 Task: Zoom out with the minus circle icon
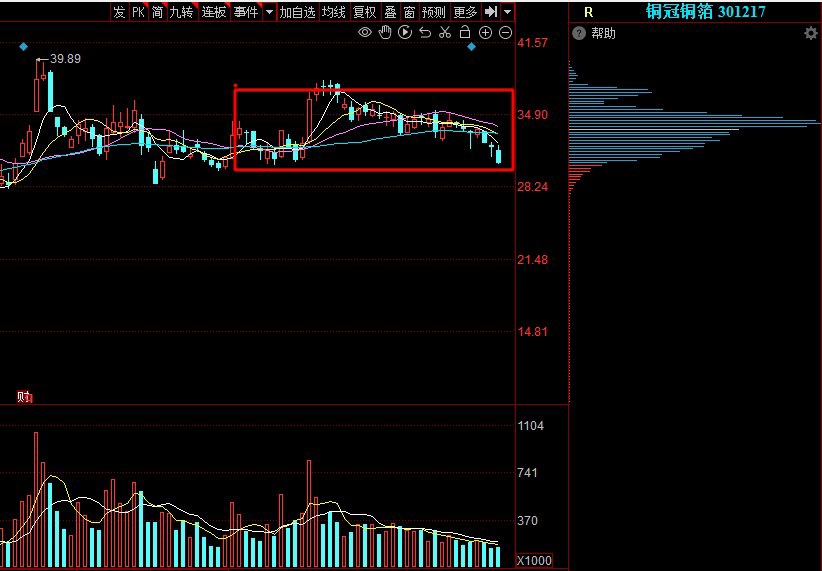click(505, 33)
